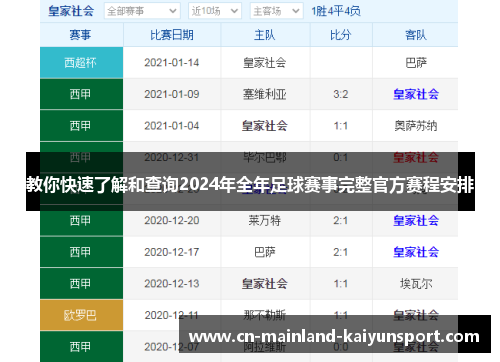Click the date 2021-01-04
Screen dimensions: 500x362
click(172, 126)
